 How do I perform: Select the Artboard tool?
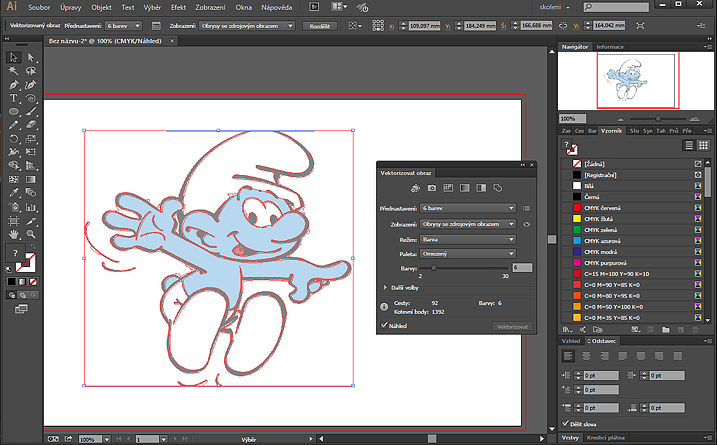(14, 221)
